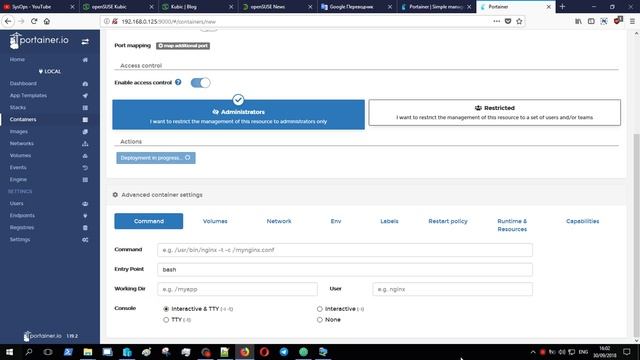Select the Restricted access option

(494, 112)
